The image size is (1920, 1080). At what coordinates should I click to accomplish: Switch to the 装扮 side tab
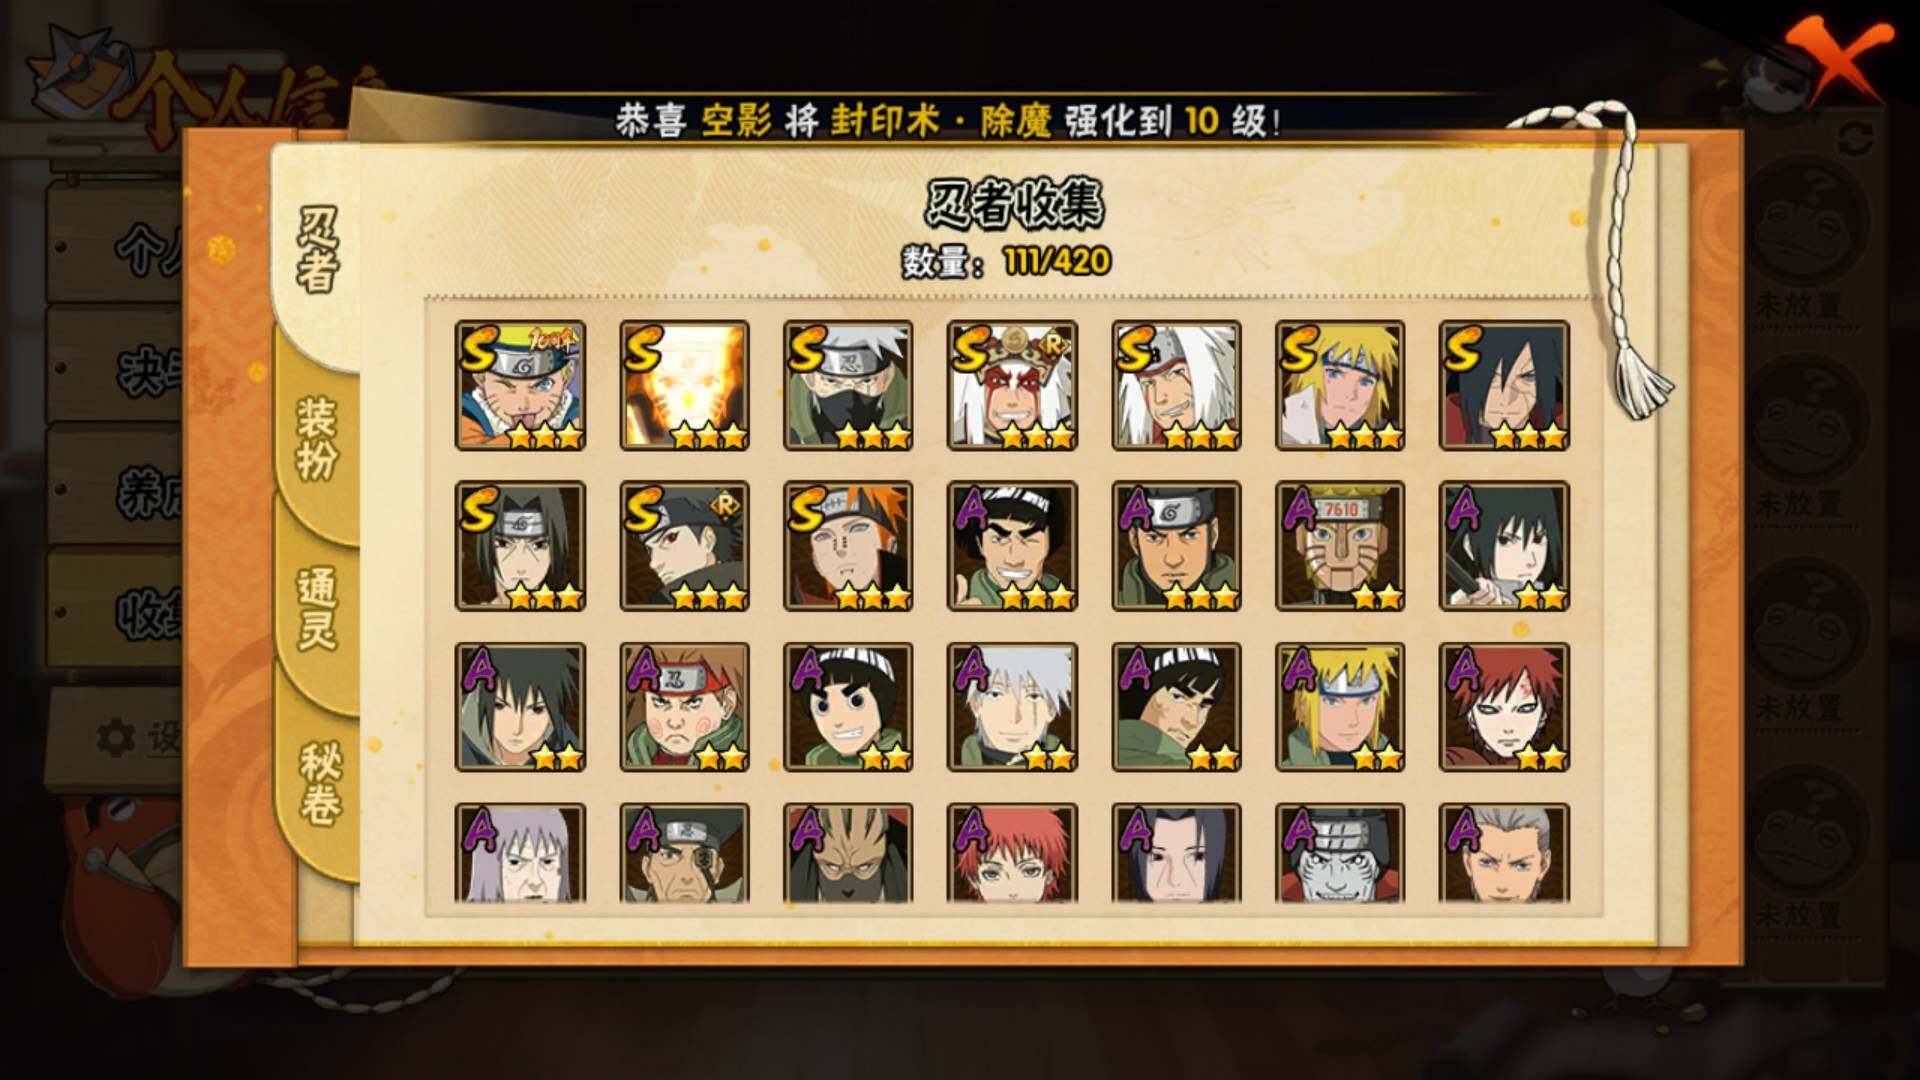coord(317,438)
